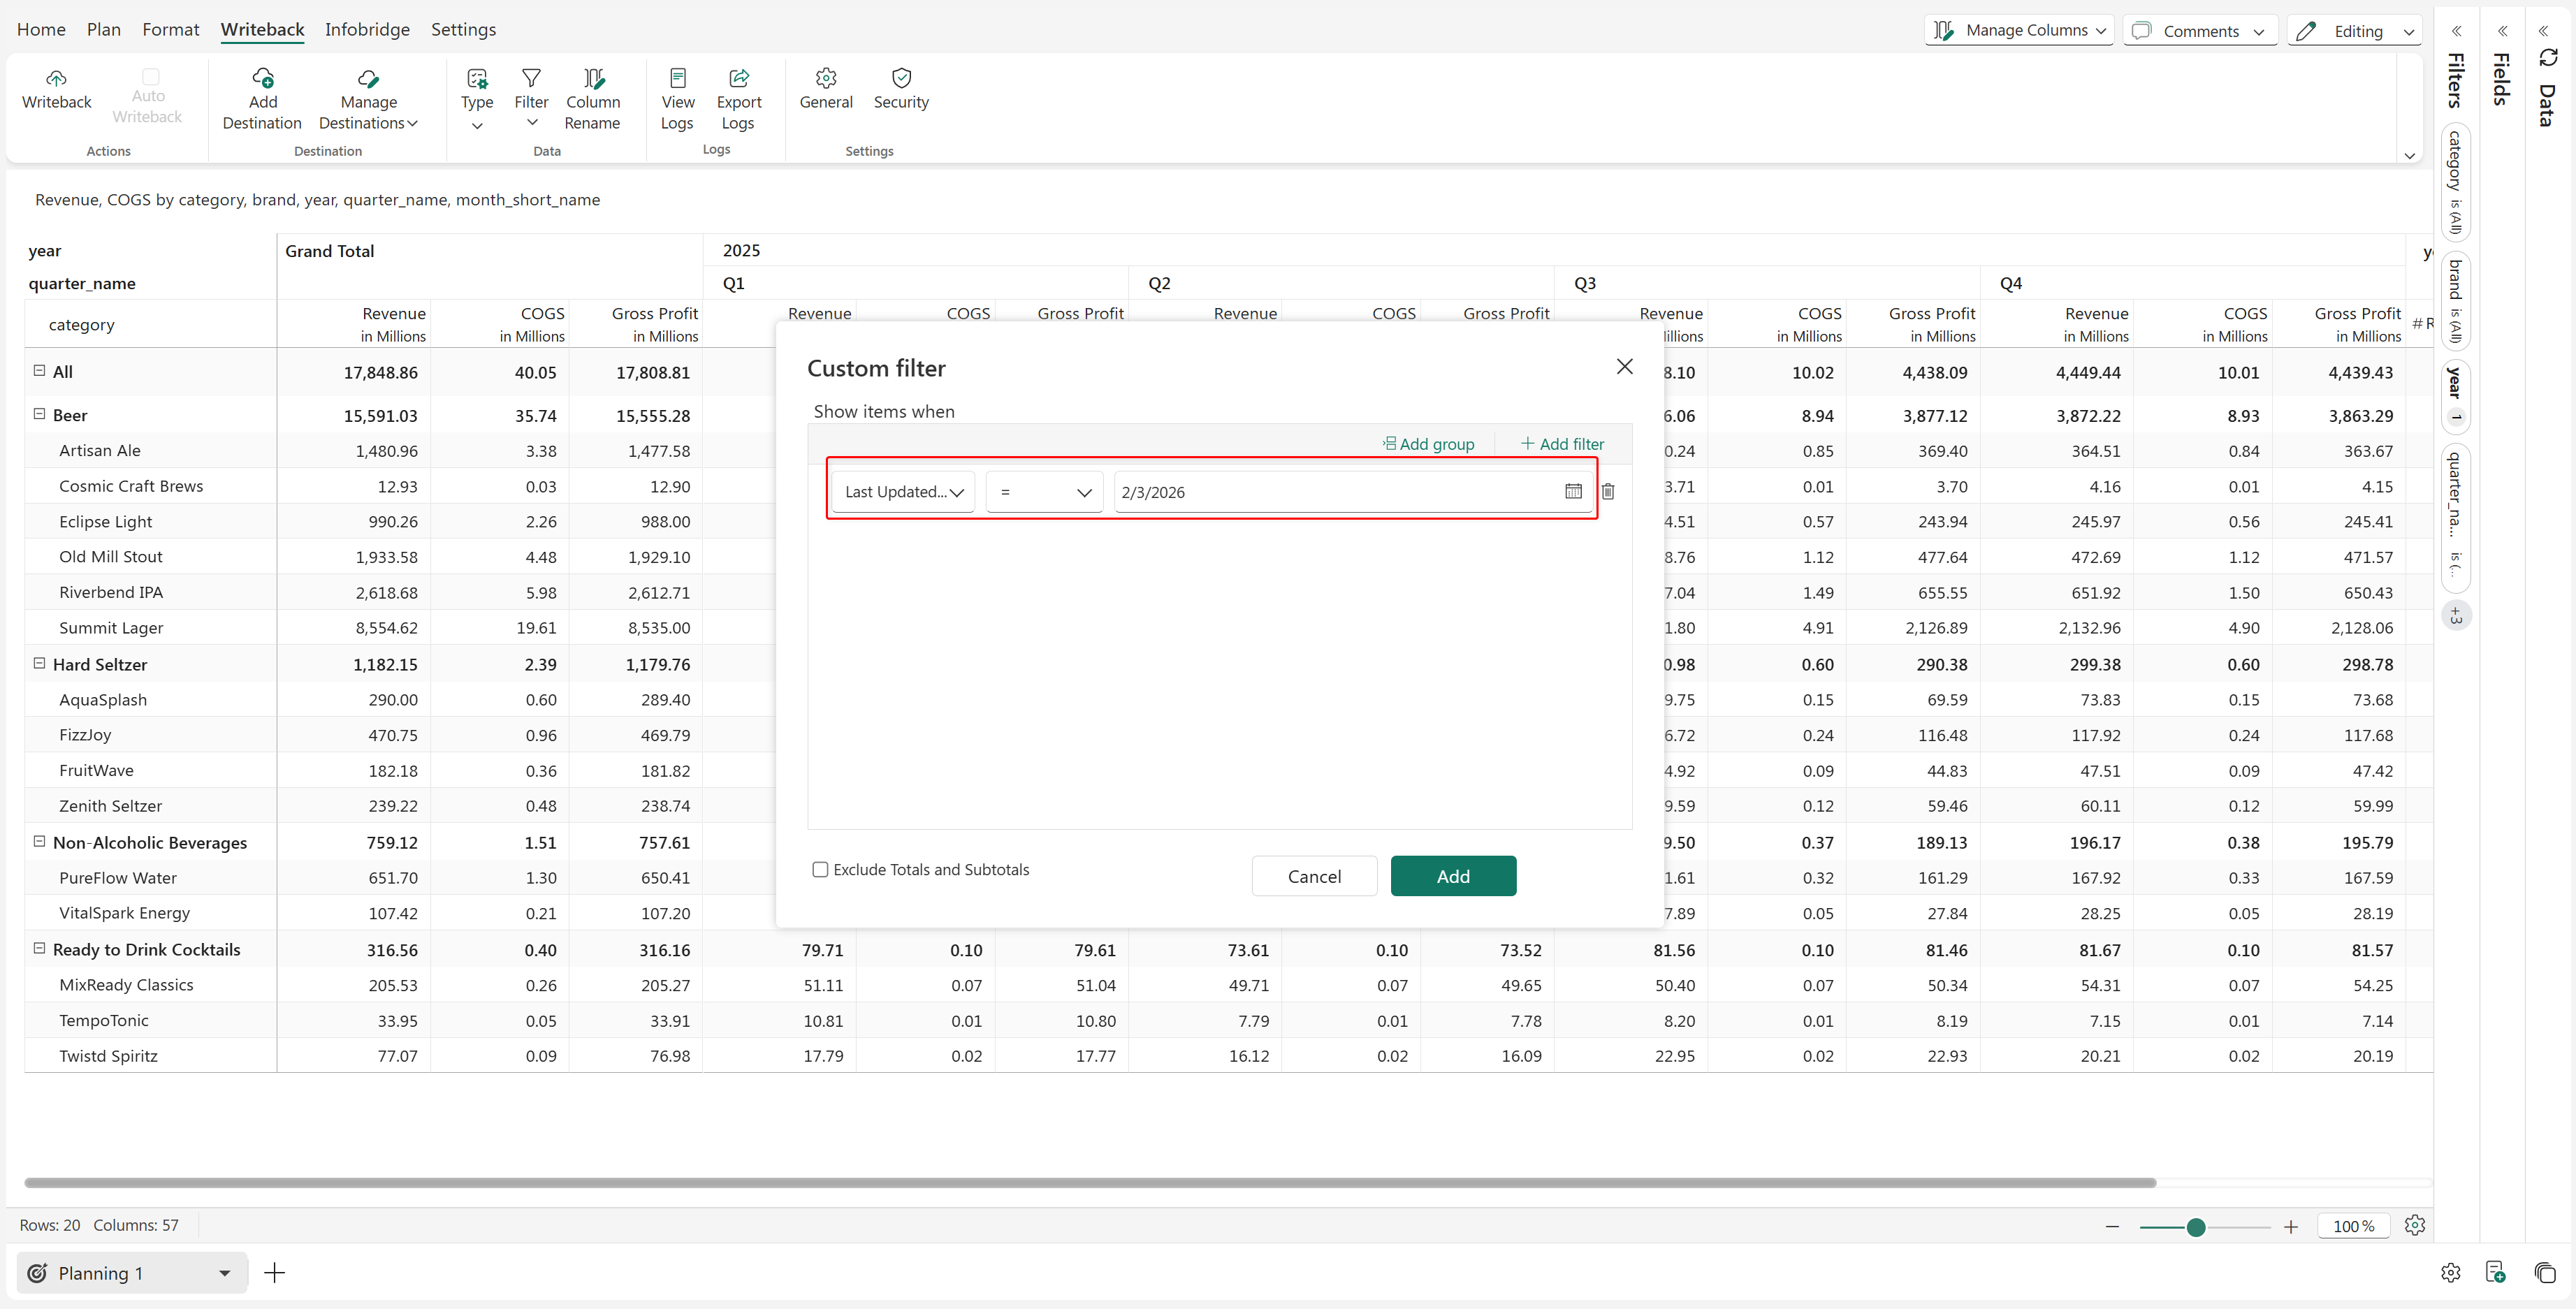The image size is (2576, 1309).
Task: Click the General settings gear icon
Action: click(826, 78)
